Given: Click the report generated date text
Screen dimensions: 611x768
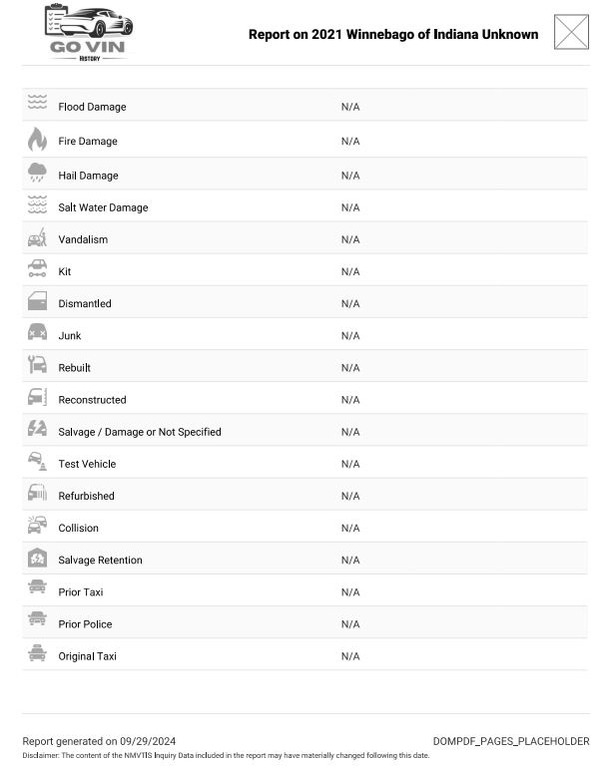Looking at the screenshot, I should [x=99, y=741].
